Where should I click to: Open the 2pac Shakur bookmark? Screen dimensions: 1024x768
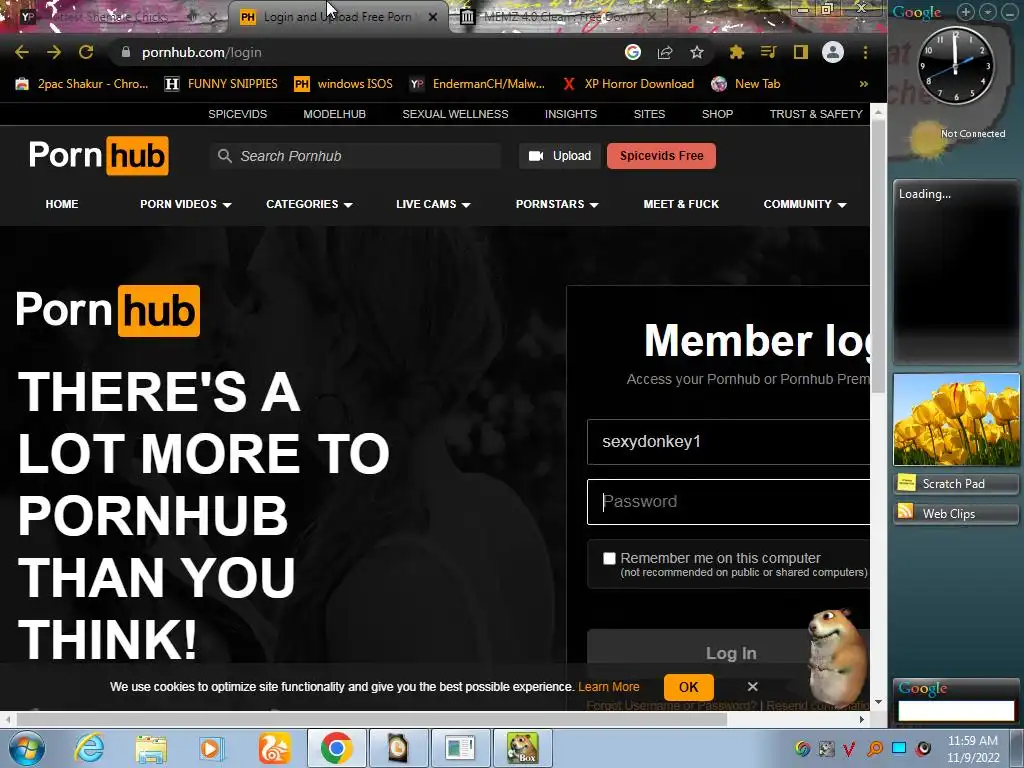click(x=82, y=84)
